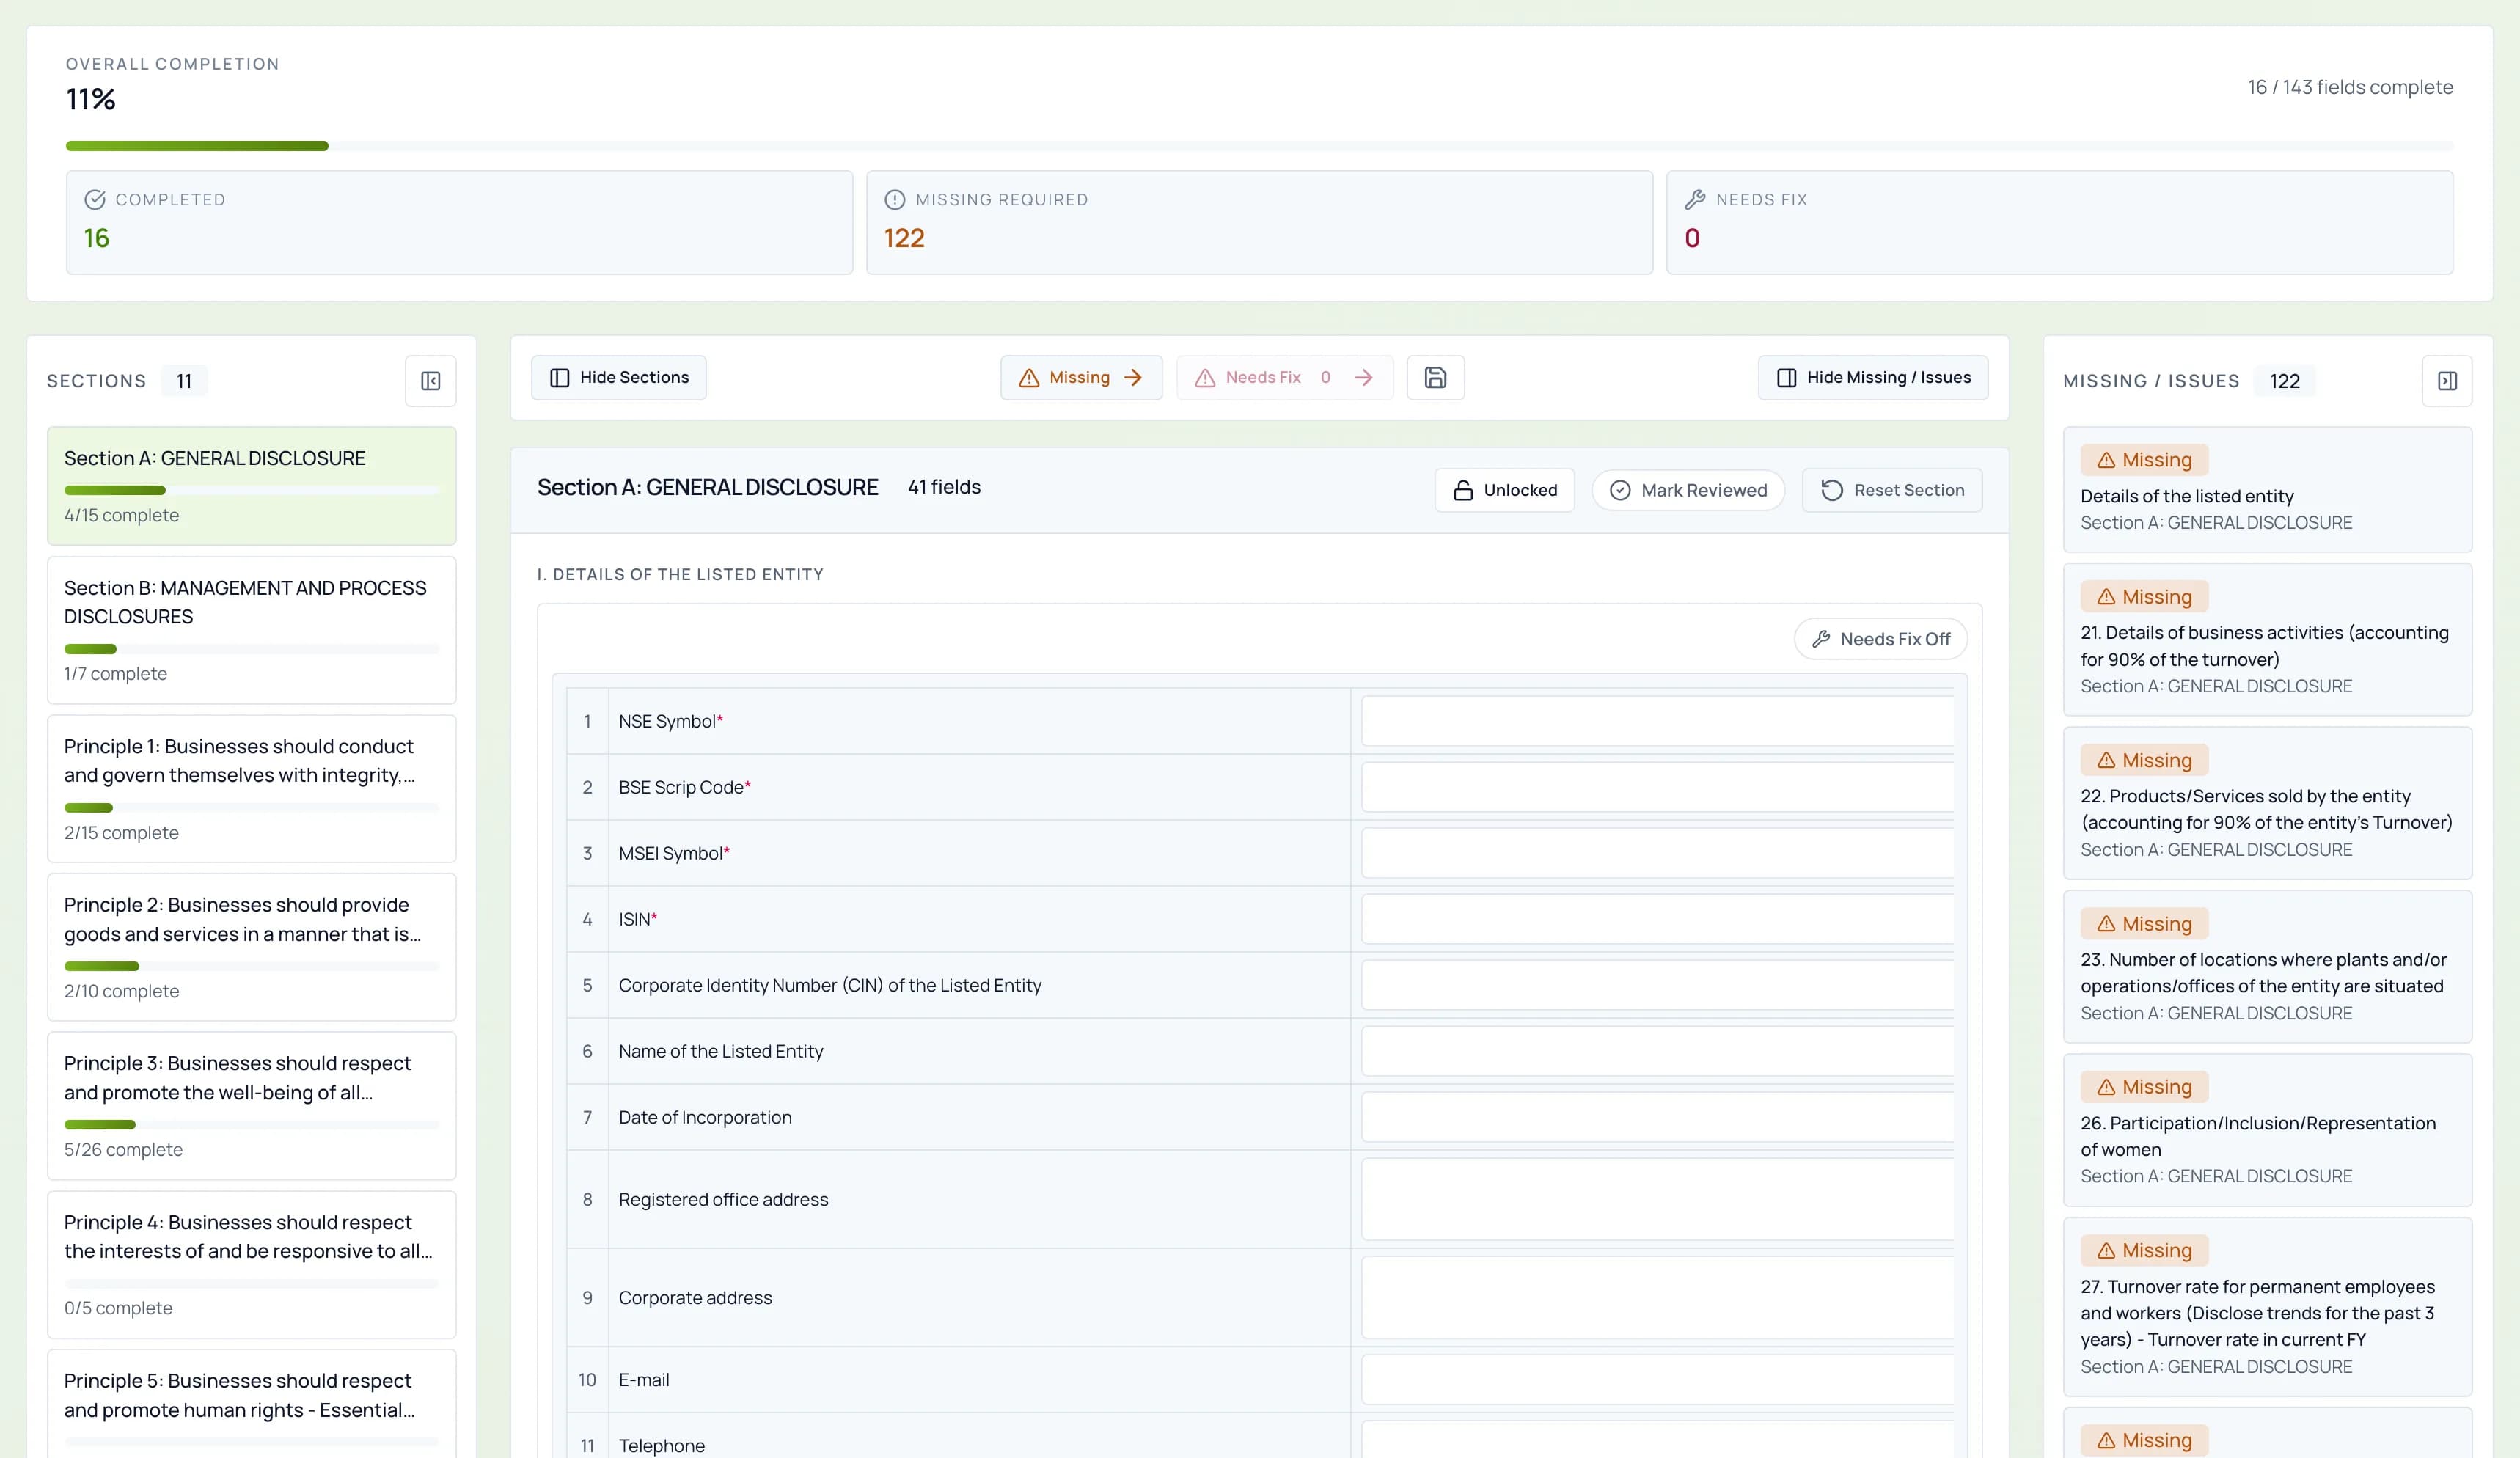The image size is (2520, 1458).
Task: Click Principle 3 5/26 progress bar
Action: point(251,1125)
